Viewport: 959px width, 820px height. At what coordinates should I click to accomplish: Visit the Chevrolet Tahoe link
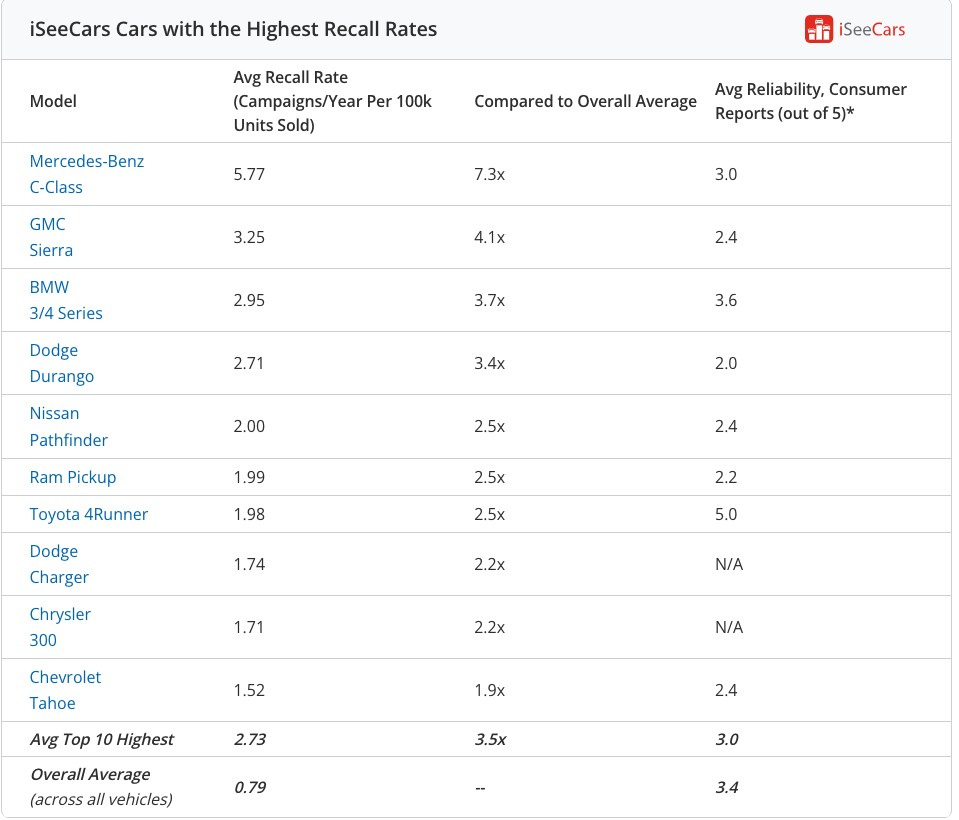[65, 690]
